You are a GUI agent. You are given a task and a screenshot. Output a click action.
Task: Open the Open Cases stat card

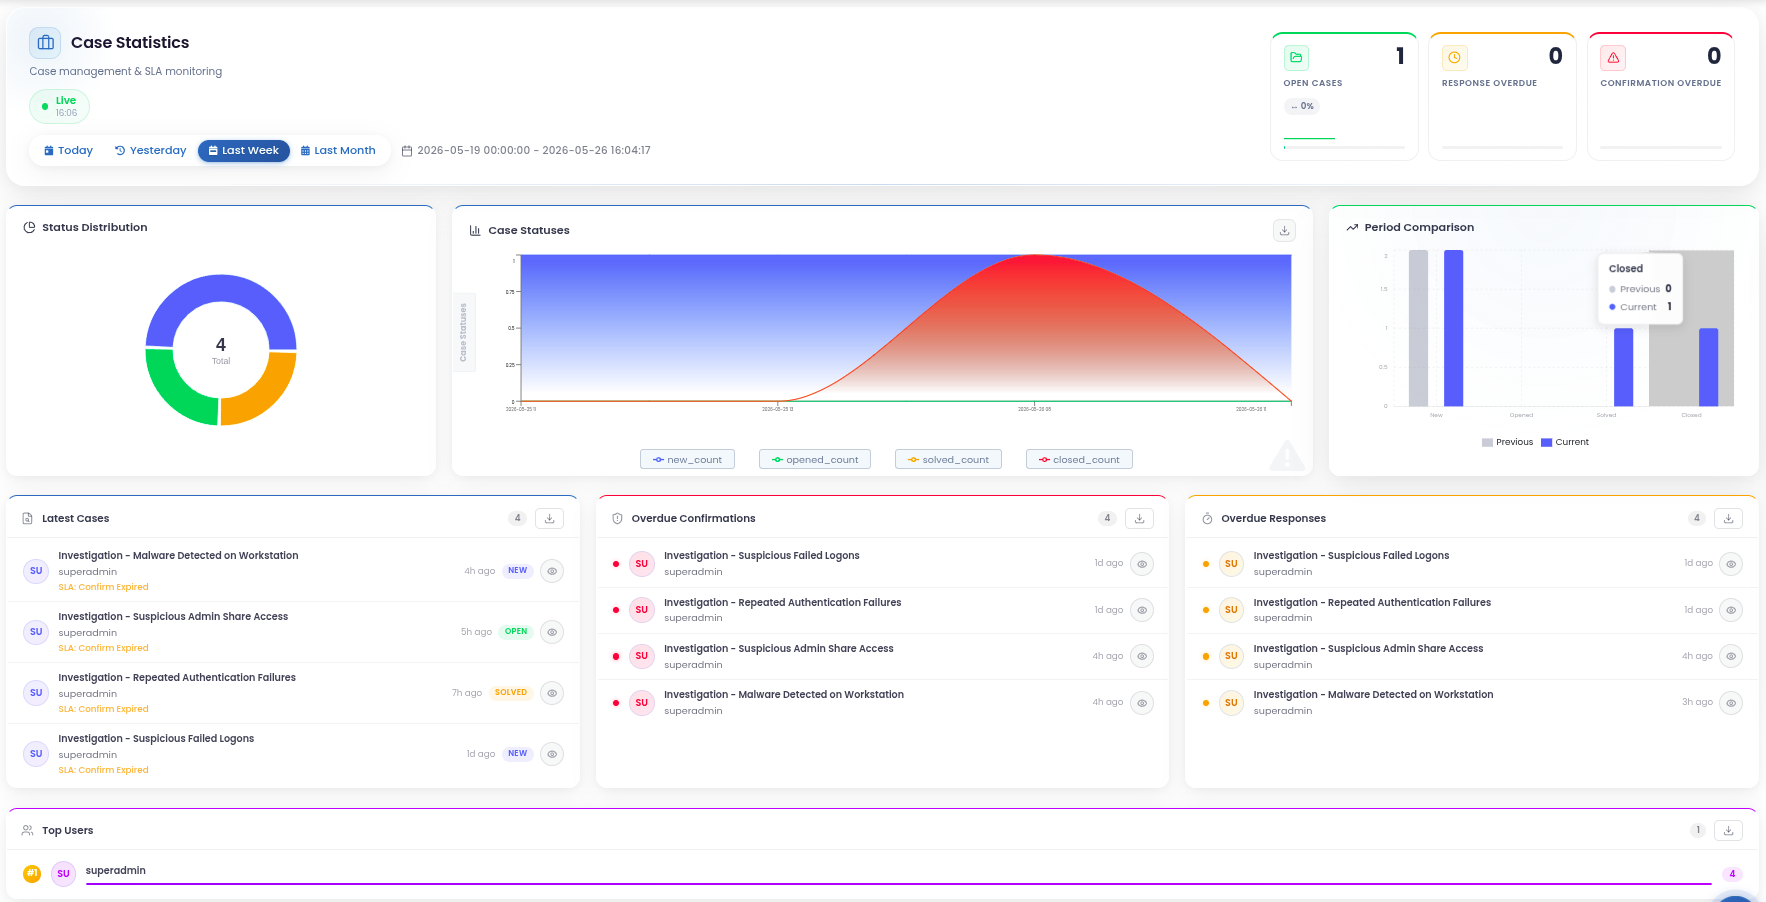pyautogui.click(x=1344, y=96)
